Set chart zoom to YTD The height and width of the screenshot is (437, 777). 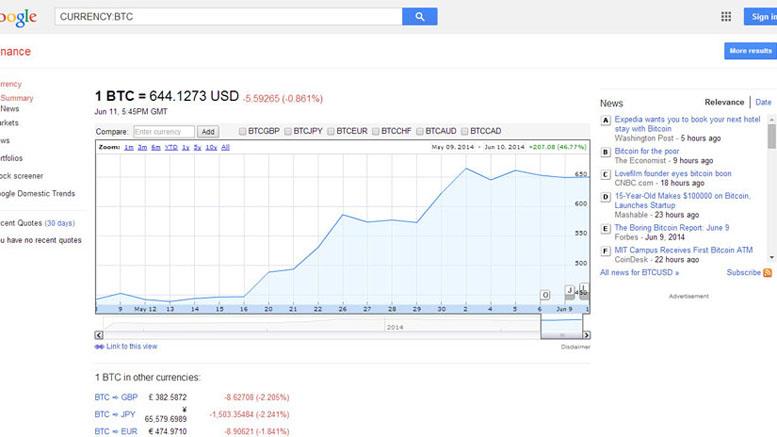coord(171,148)
